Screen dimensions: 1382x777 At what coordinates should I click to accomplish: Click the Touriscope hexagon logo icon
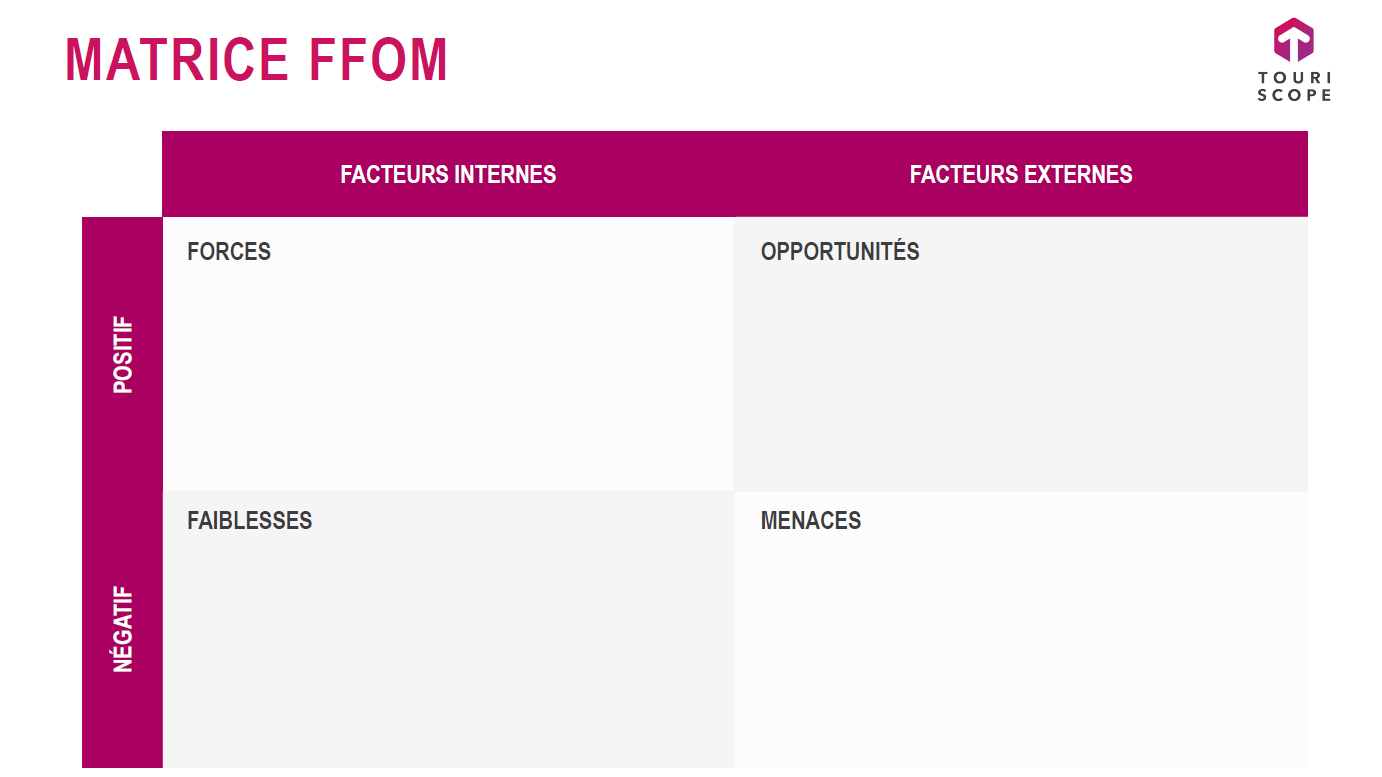1293,41
